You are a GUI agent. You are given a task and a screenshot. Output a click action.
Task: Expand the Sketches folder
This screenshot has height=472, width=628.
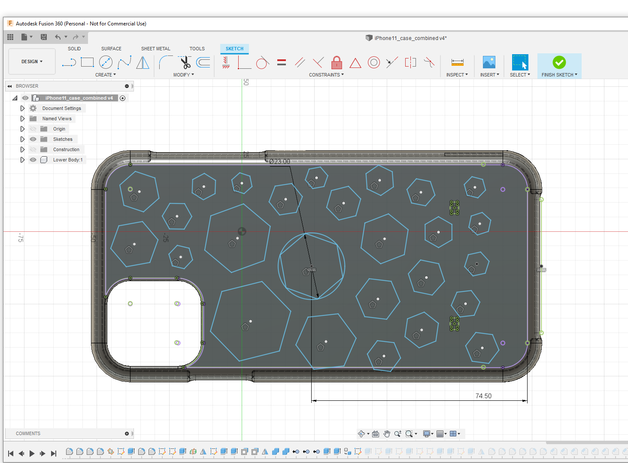coord(22,139)
